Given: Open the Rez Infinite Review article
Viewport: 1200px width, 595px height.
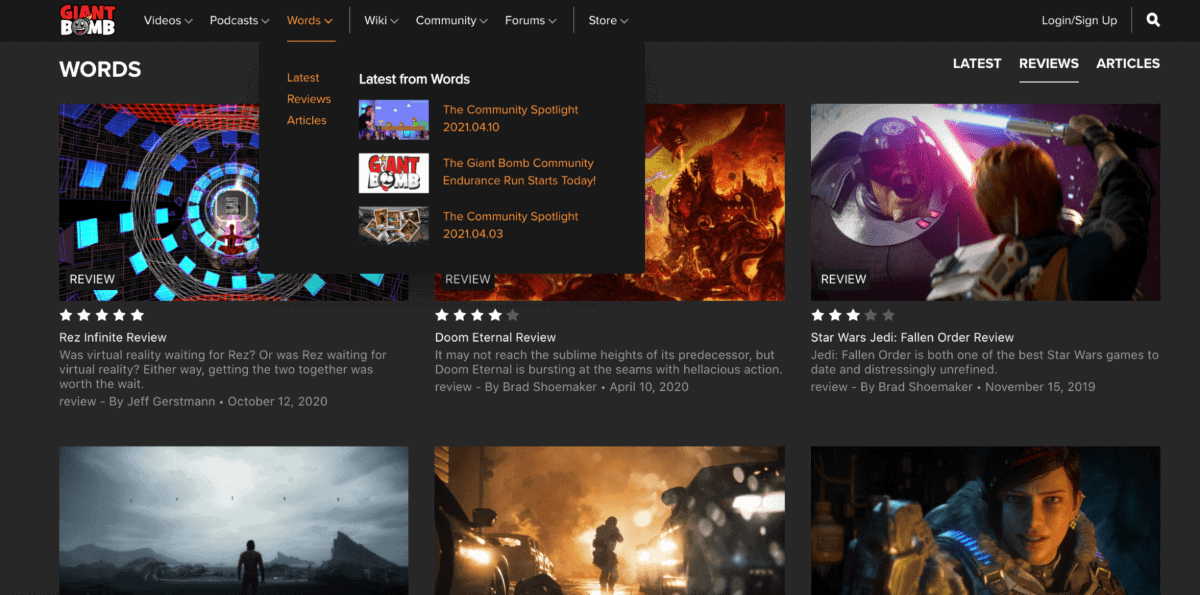Looking at the screenshot, I should coord(112,337).
